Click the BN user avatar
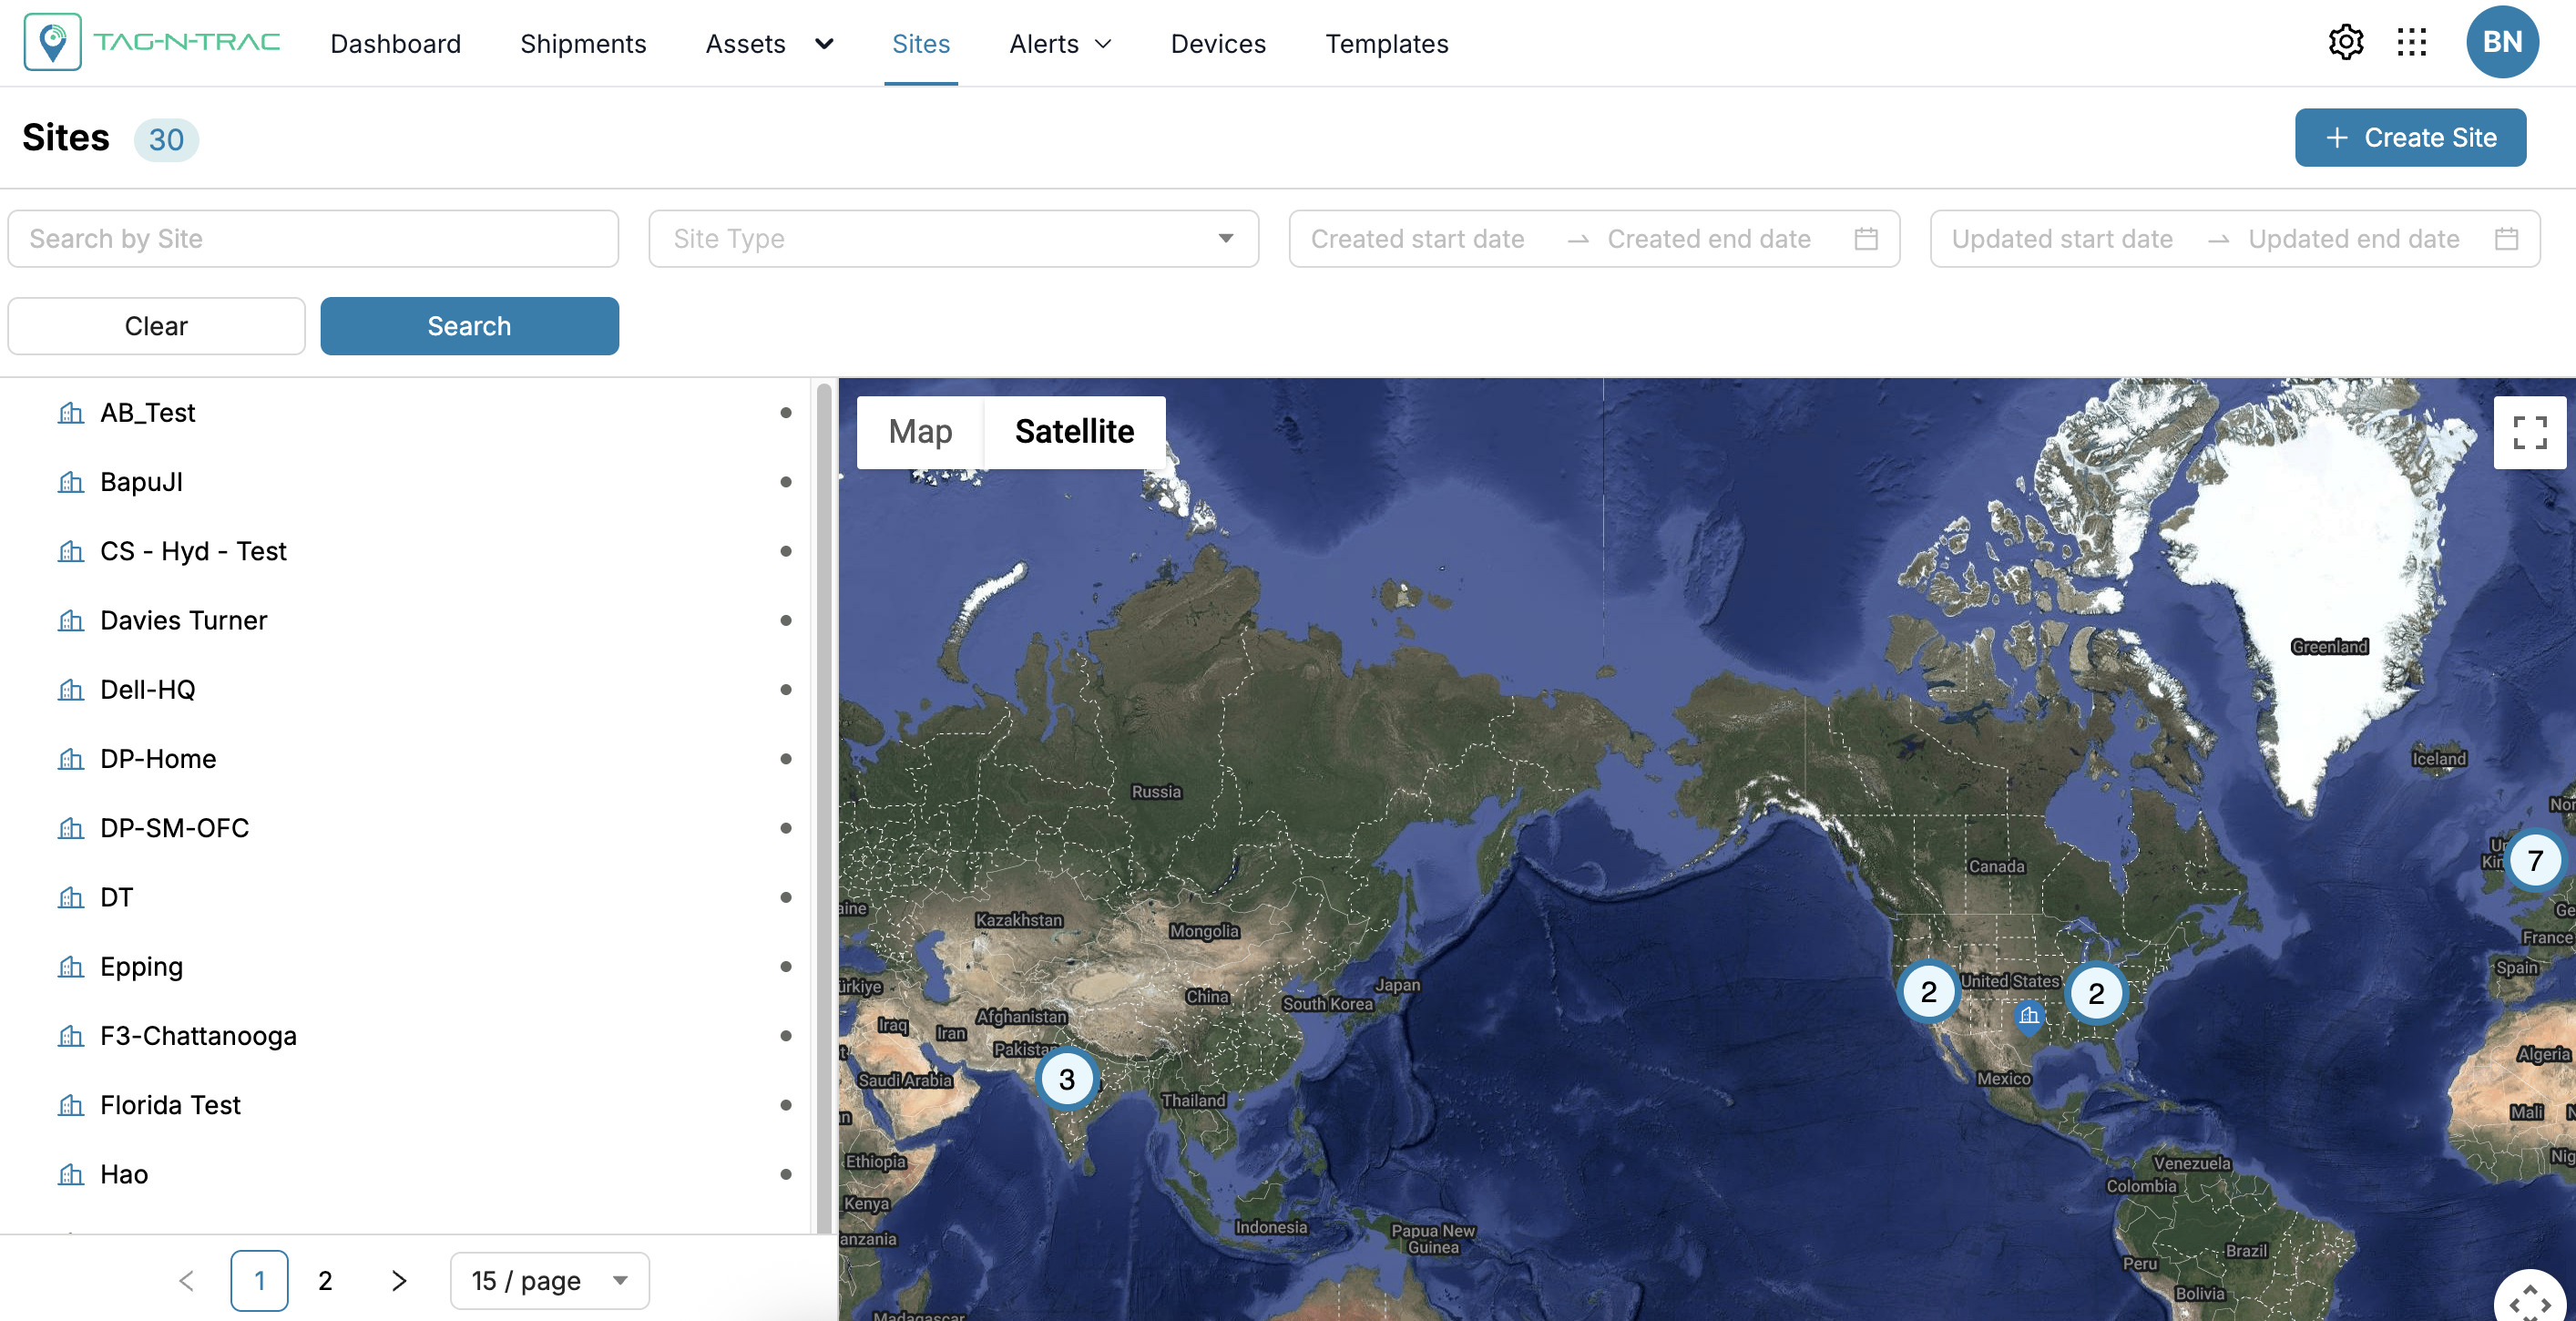The image size is (2576, 1321). (x=2501, y=42)
